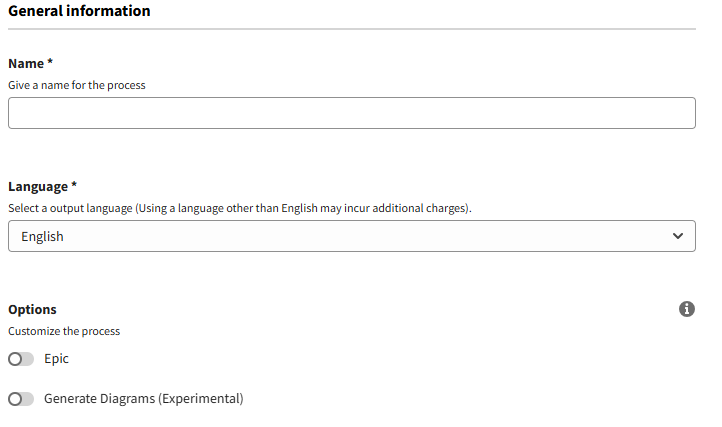Click the "Options" section heading
722x427 pixels.
tap(32, 309)
